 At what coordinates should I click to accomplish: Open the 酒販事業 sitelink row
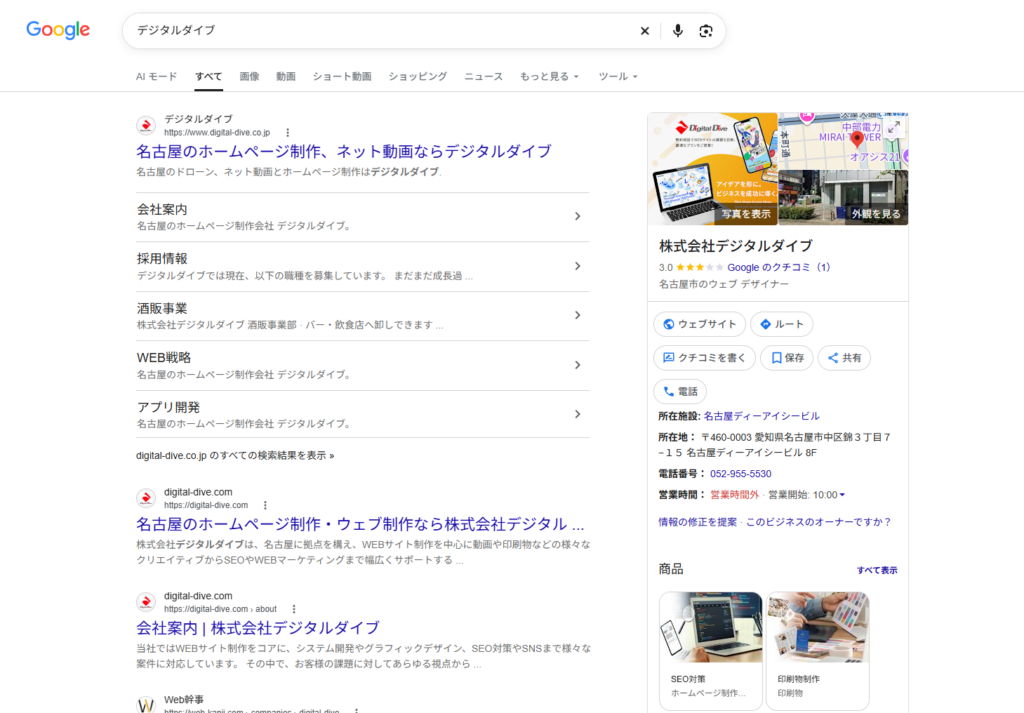tap(362, 316)
